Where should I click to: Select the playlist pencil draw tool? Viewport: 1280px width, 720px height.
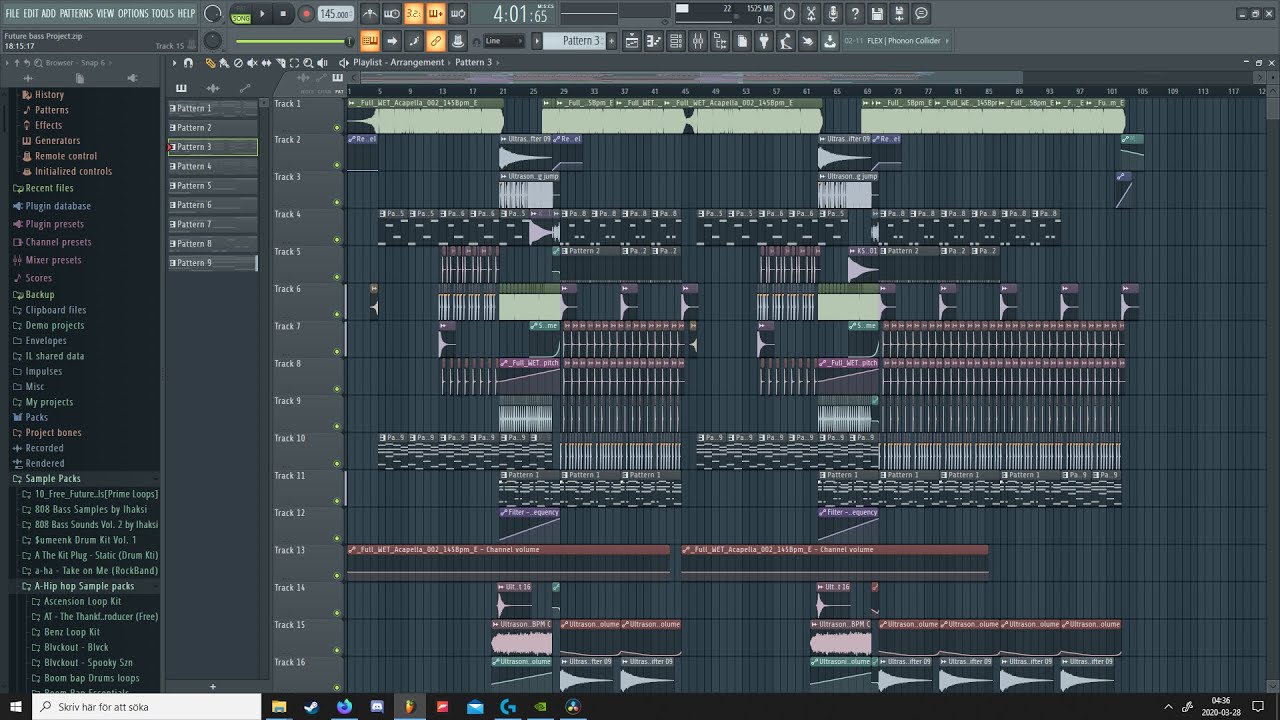pos(211,63)
